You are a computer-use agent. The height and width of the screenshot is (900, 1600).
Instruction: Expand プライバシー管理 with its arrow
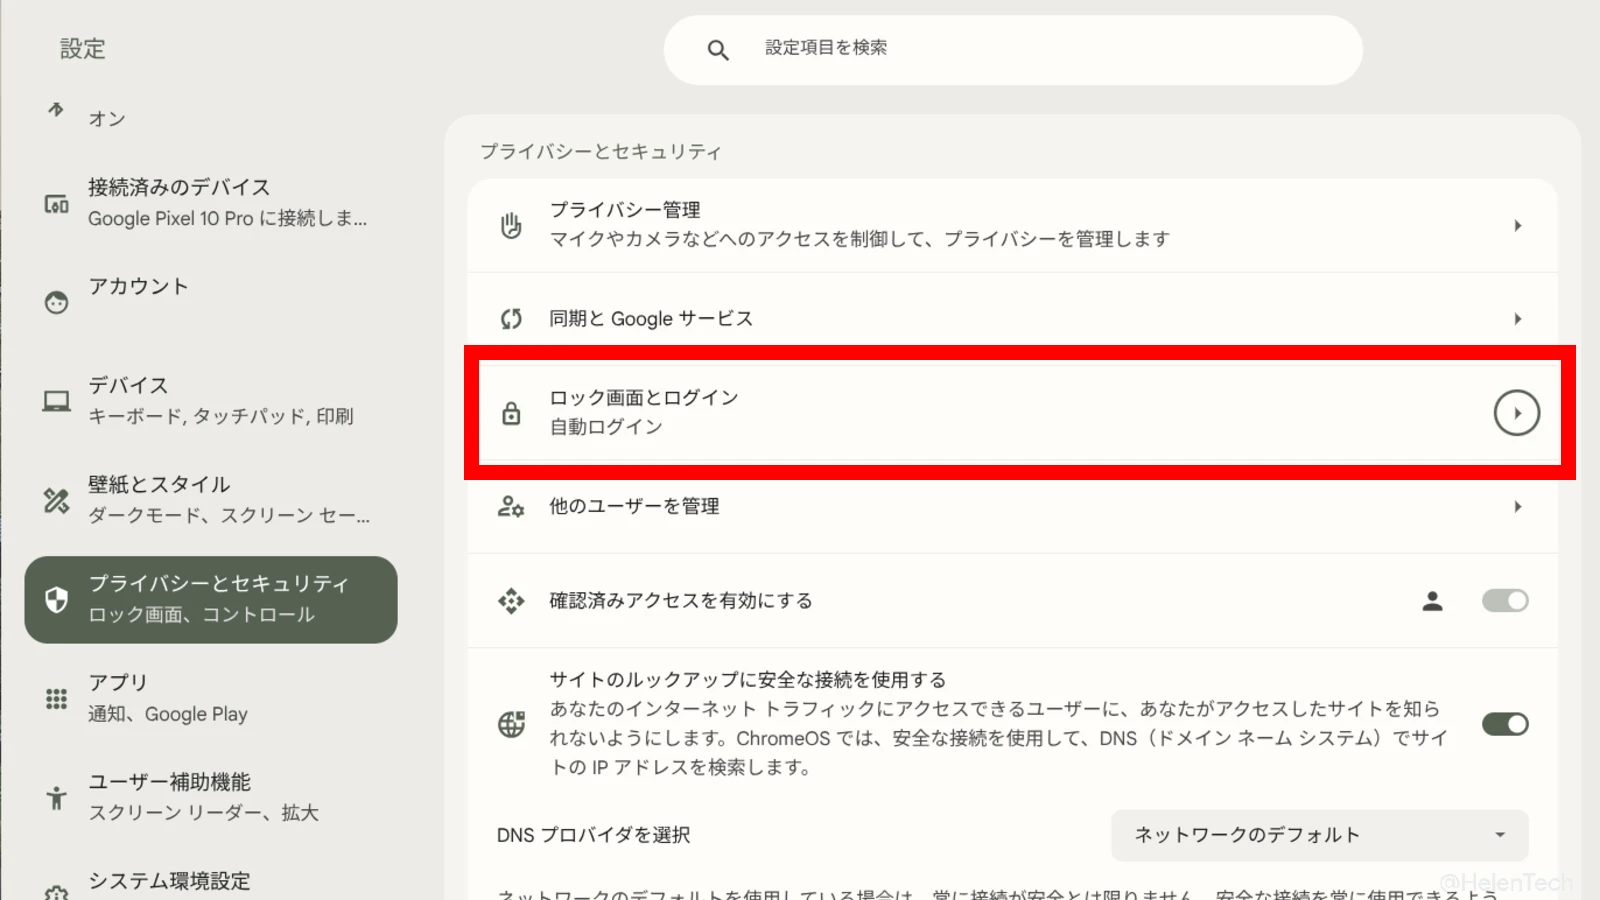pyautogui.click(x=1517, y=226)
